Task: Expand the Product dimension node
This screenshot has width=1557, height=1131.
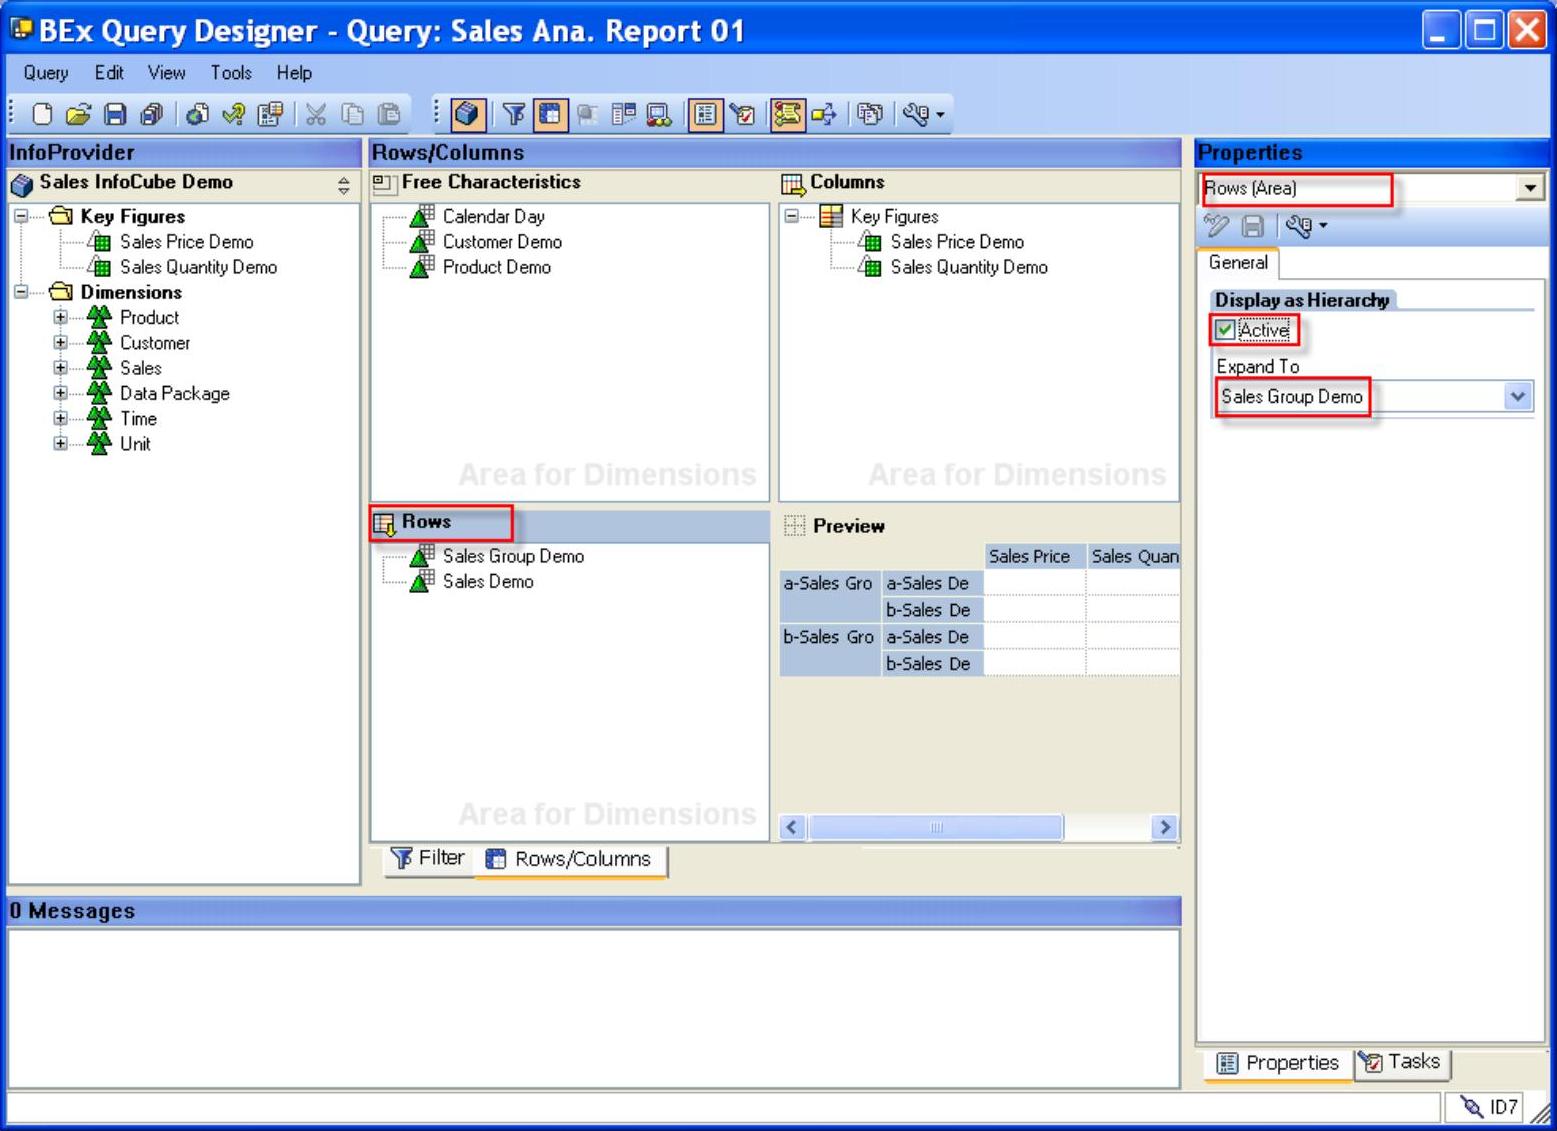Action: [61, 317]
